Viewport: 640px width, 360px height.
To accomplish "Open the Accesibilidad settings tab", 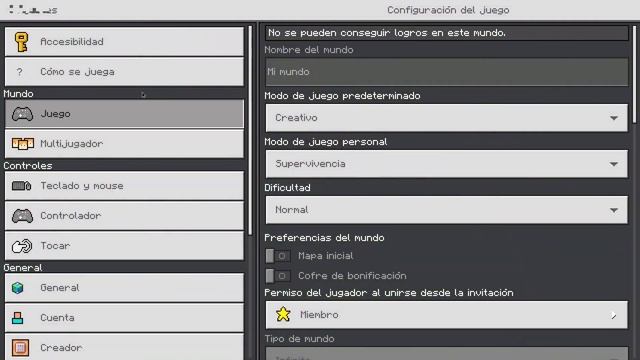I will pos(124,42).
